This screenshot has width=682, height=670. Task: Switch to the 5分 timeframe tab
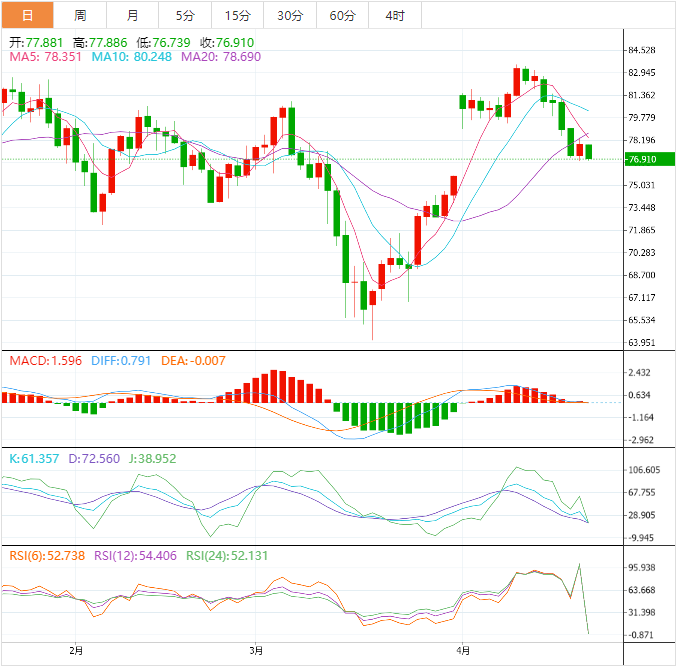[185, 15]
